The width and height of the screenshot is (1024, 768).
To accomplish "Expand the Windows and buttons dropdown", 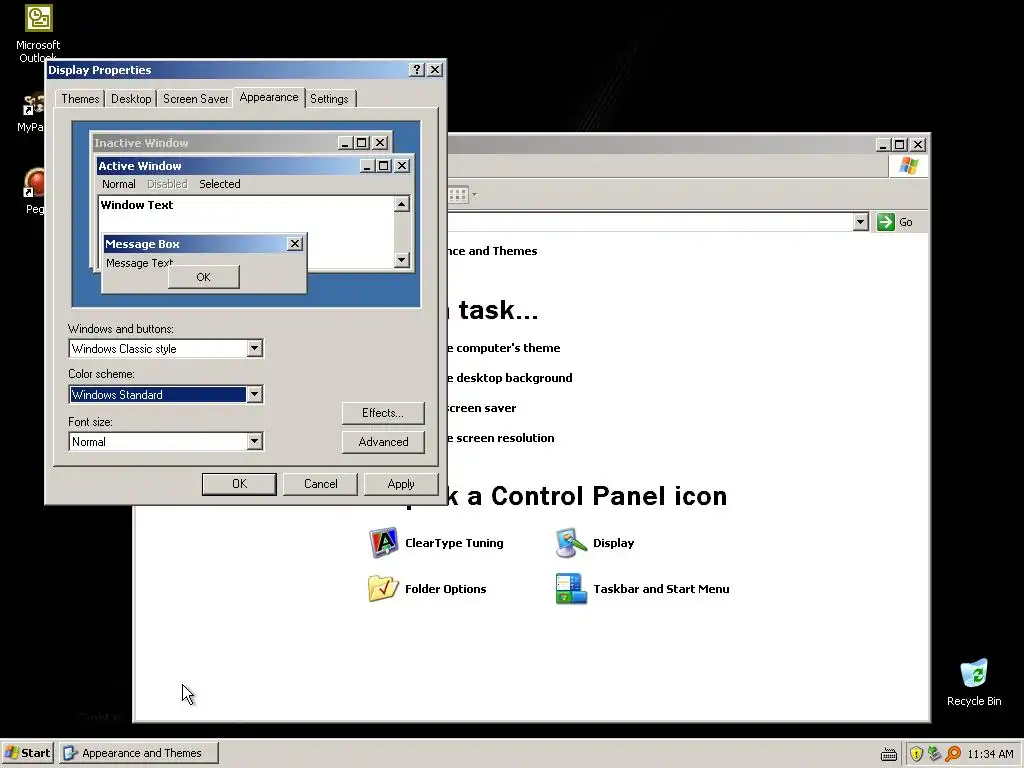I will coord(255,349).
